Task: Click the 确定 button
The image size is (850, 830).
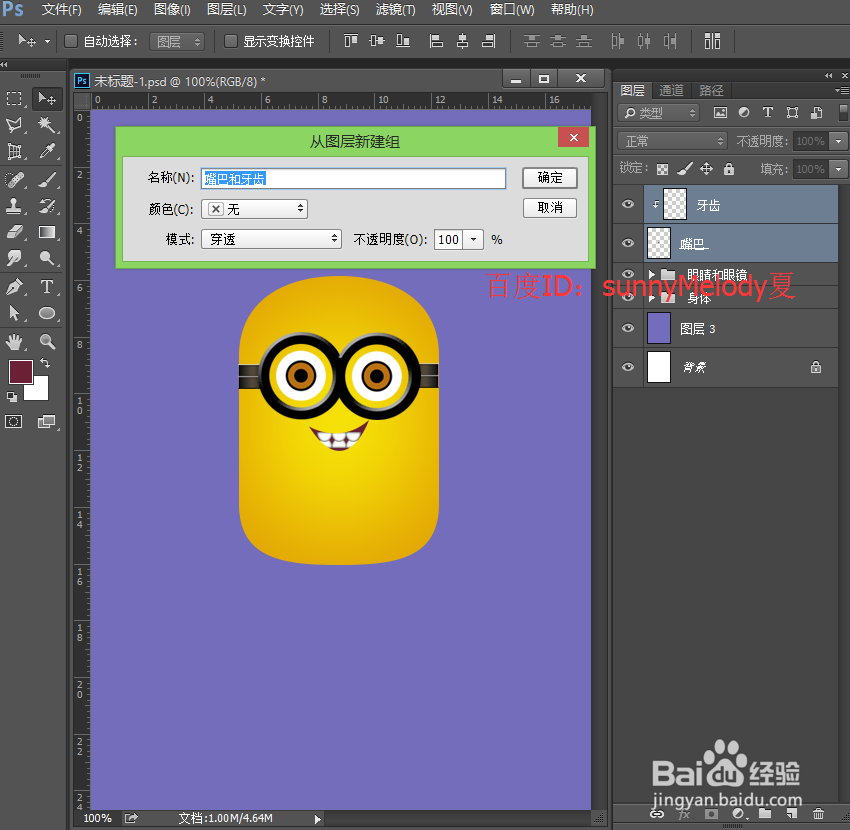Action: point(550,178)
